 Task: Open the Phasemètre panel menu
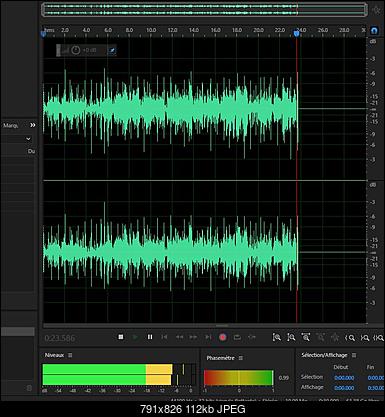(241, 358)
